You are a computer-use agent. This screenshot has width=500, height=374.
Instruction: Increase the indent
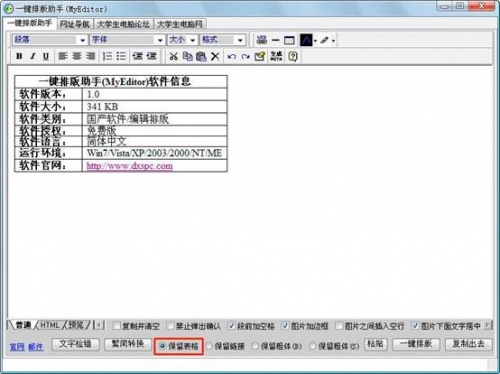pos(151,56)
